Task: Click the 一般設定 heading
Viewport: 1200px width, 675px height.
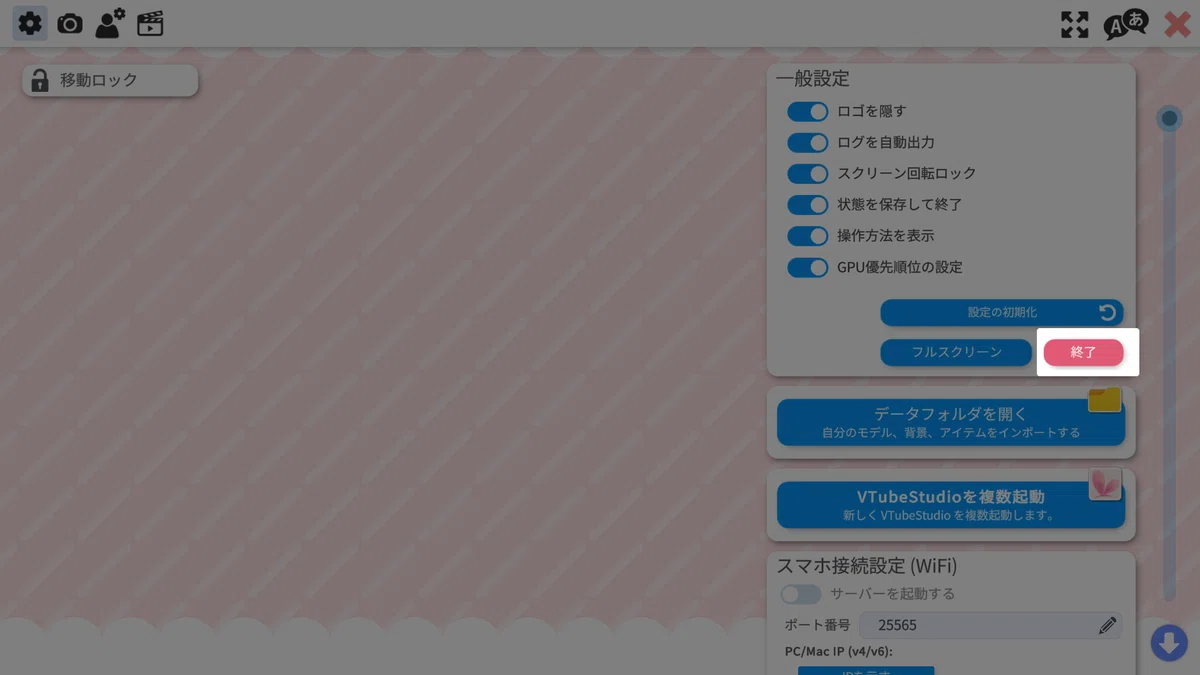Action: coord(813,79)
